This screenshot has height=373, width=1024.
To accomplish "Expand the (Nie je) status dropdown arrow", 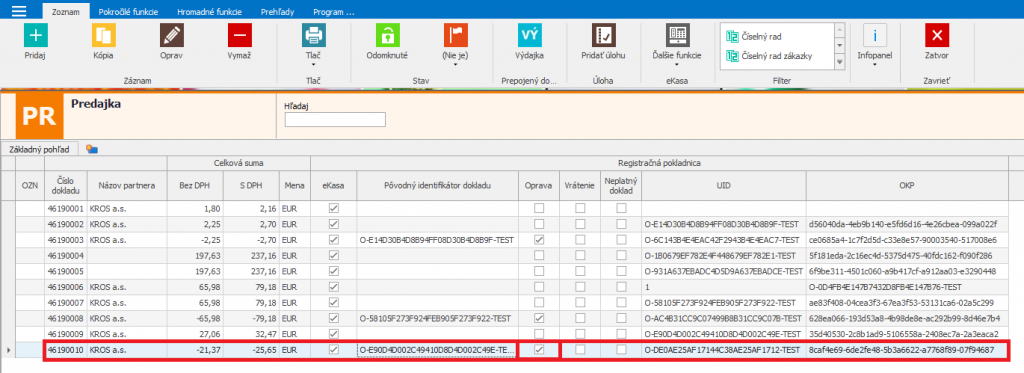I will click(x=455, y=65).
